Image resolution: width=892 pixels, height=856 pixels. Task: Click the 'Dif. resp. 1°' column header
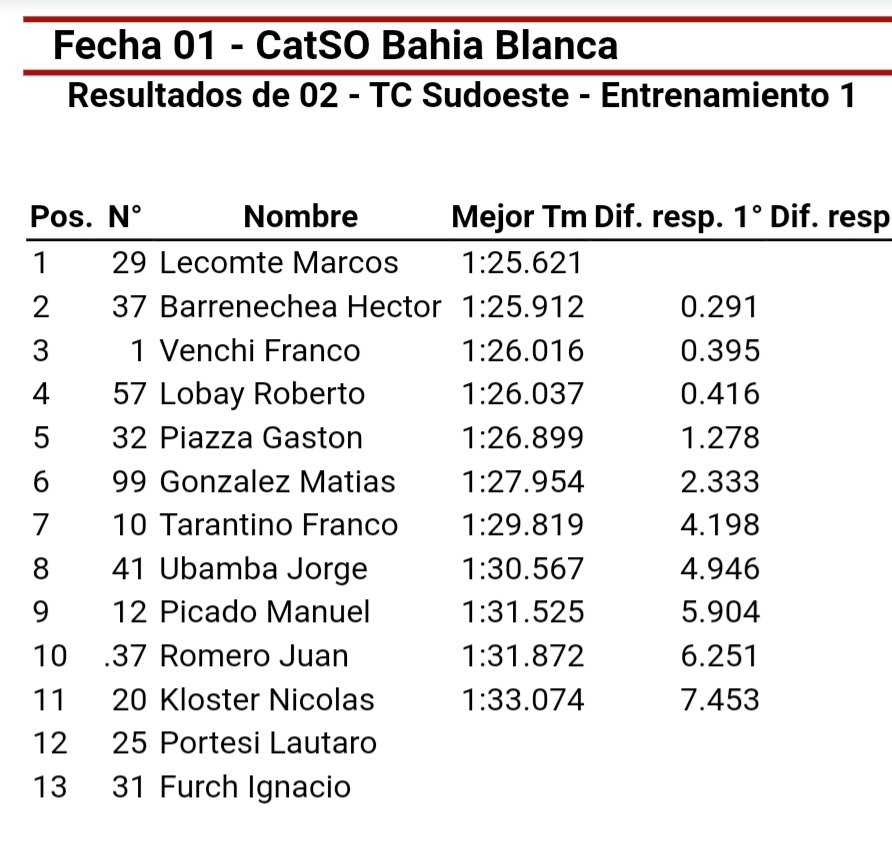tap(678, 217)
